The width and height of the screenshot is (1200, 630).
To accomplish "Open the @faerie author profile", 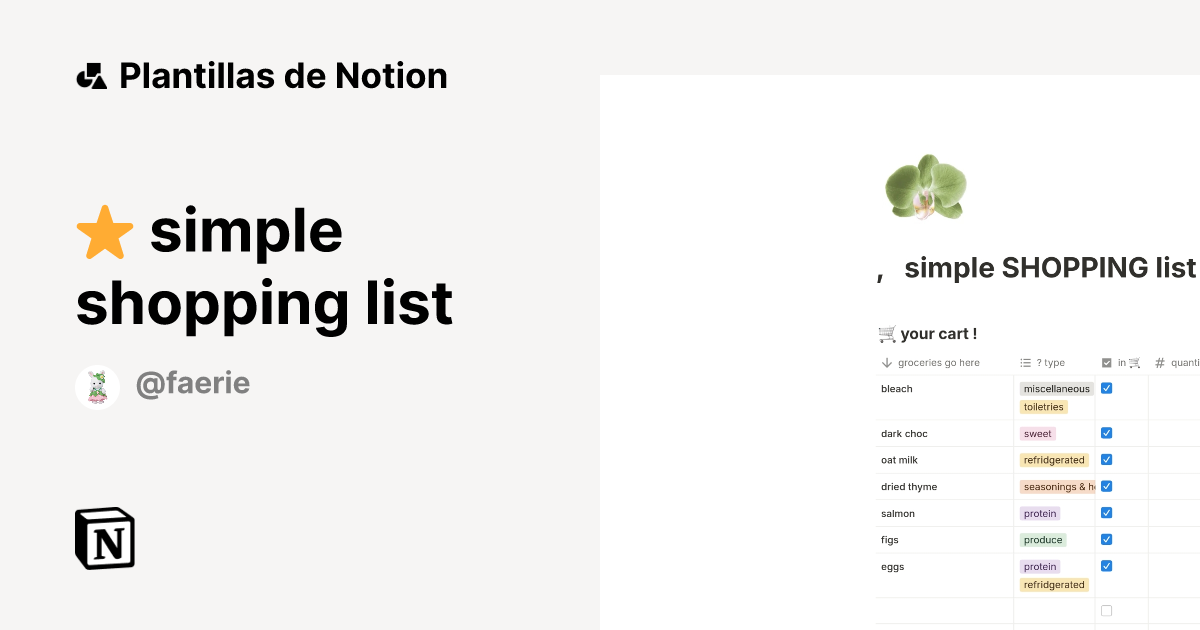I will 193,383.
